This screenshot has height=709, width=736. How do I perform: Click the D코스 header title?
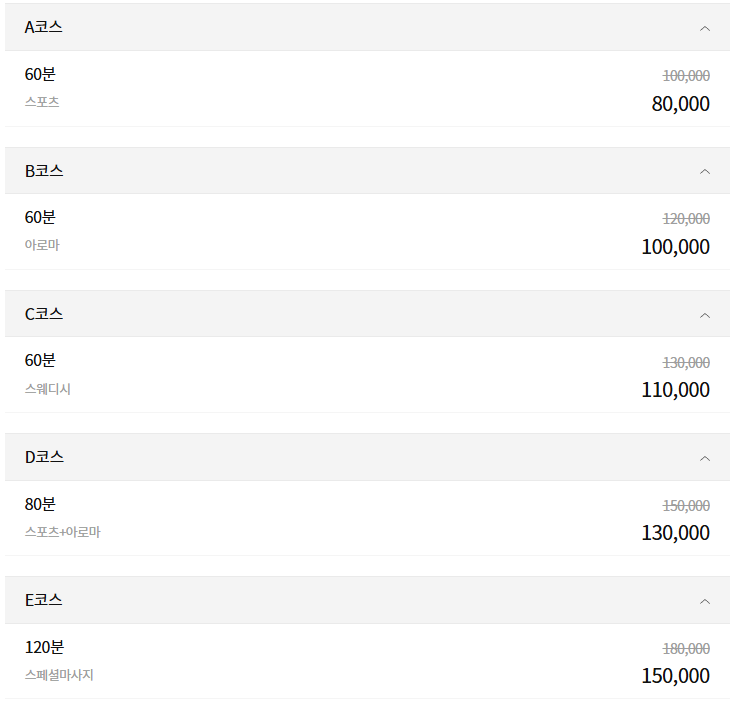point(44,457)
